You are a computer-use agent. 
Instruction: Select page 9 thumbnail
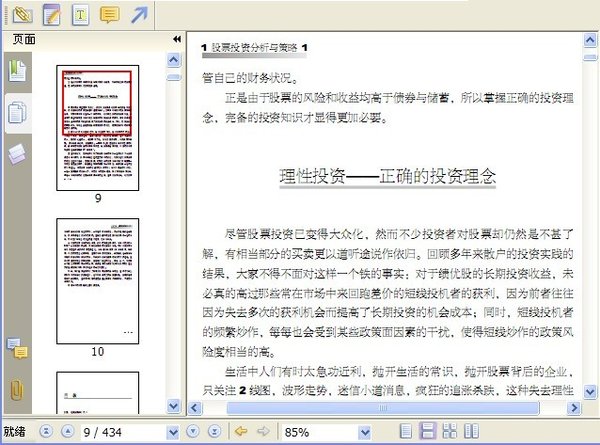tap(98, 128)
